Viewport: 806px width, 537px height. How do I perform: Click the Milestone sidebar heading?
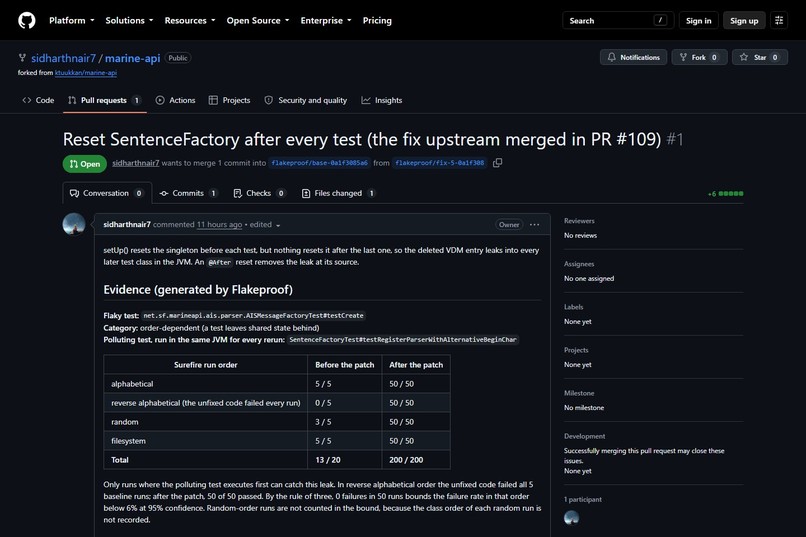[x=579, y=393]
